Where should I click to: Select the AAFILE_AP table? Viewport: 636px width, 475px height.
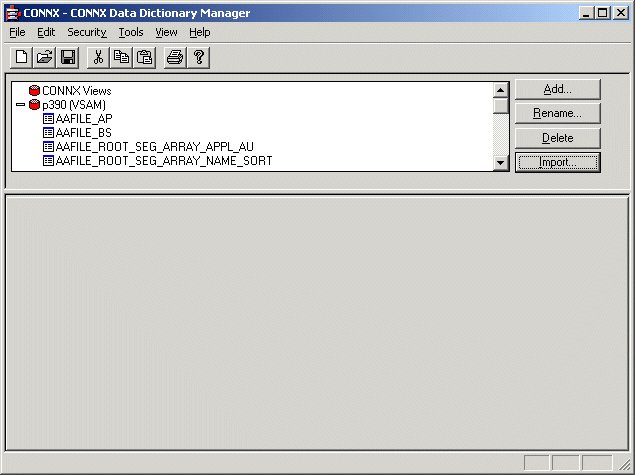pos(84,118)
